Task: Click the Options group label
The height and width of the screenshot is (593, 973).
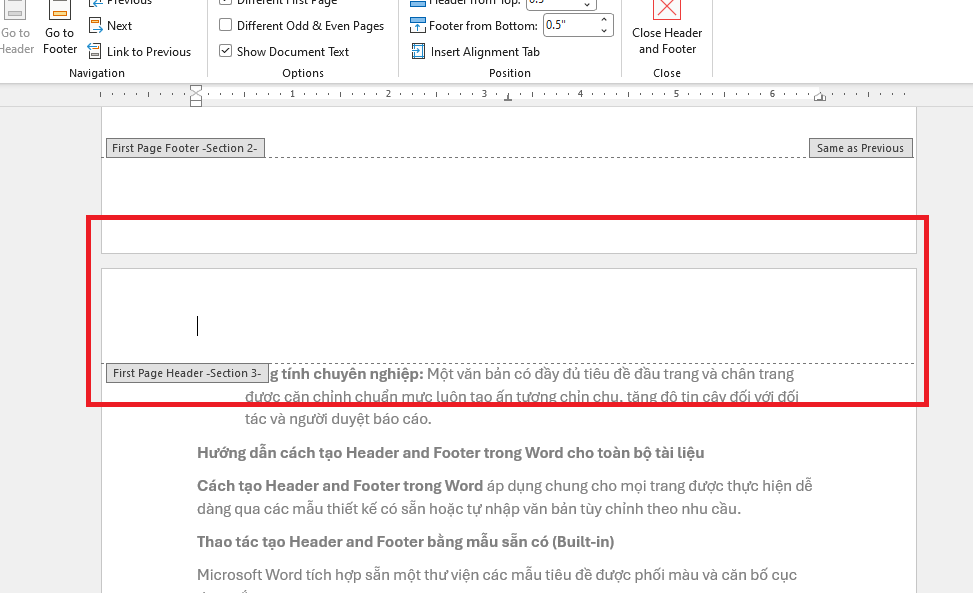Action: (303, 73)
